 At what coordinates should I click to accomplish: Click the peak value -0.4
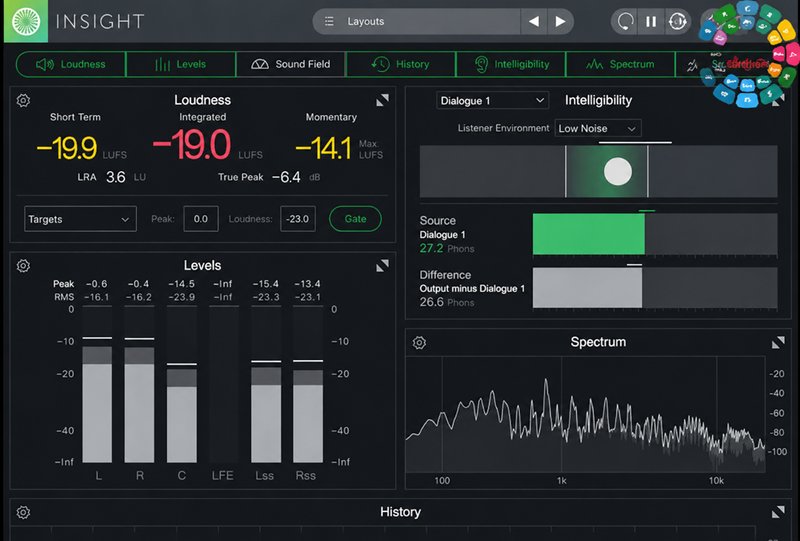138,284
